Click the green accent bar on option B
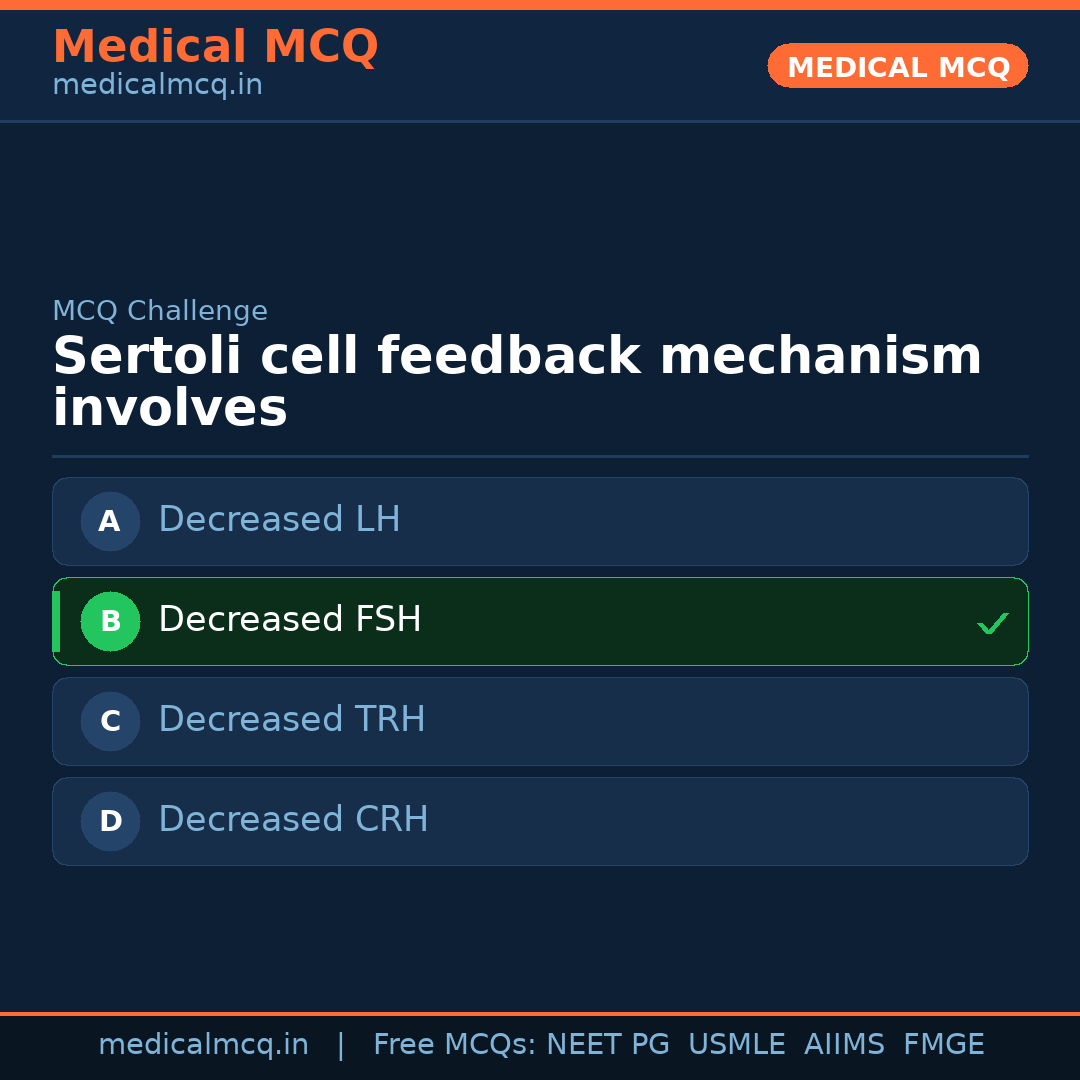This screenshot has height=1080, width=1080. [56, 621]
